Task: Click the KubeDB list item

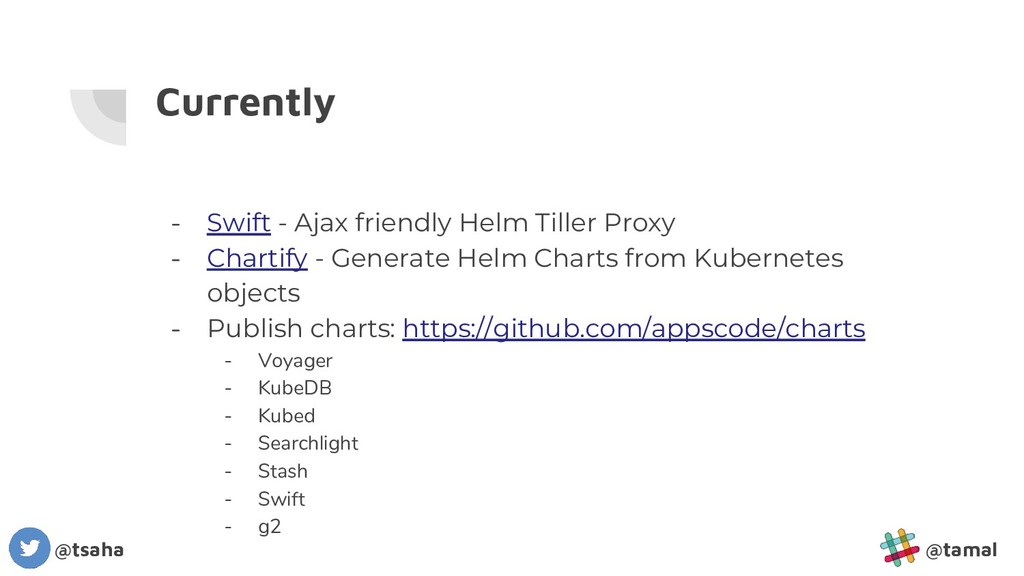Action: pyautogui.click(x=295, y=388)
